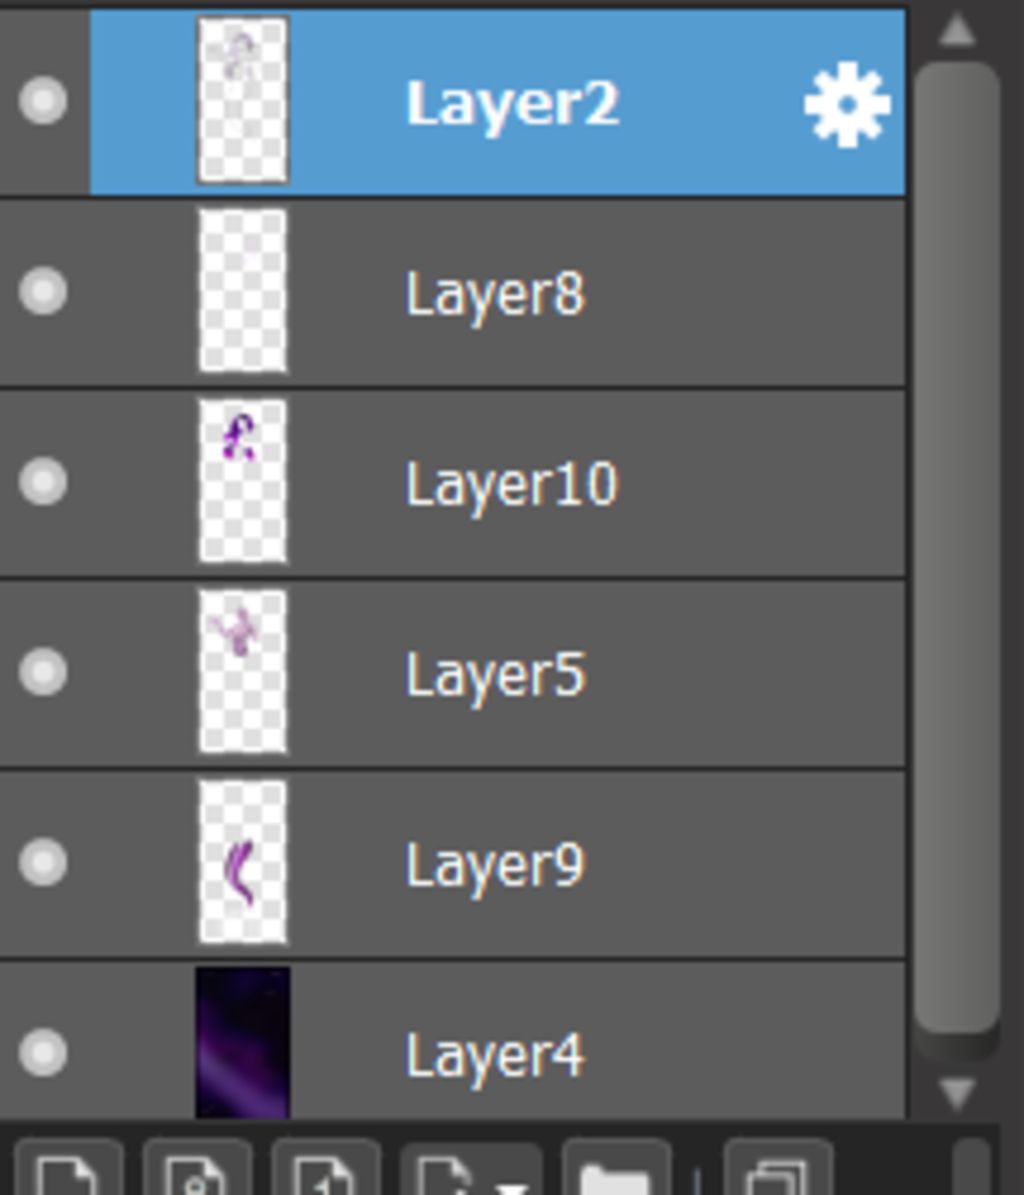Add a new 8-bit layer
The height and width of the screenshot is (1195, 1024).
tap(197, 1168)
